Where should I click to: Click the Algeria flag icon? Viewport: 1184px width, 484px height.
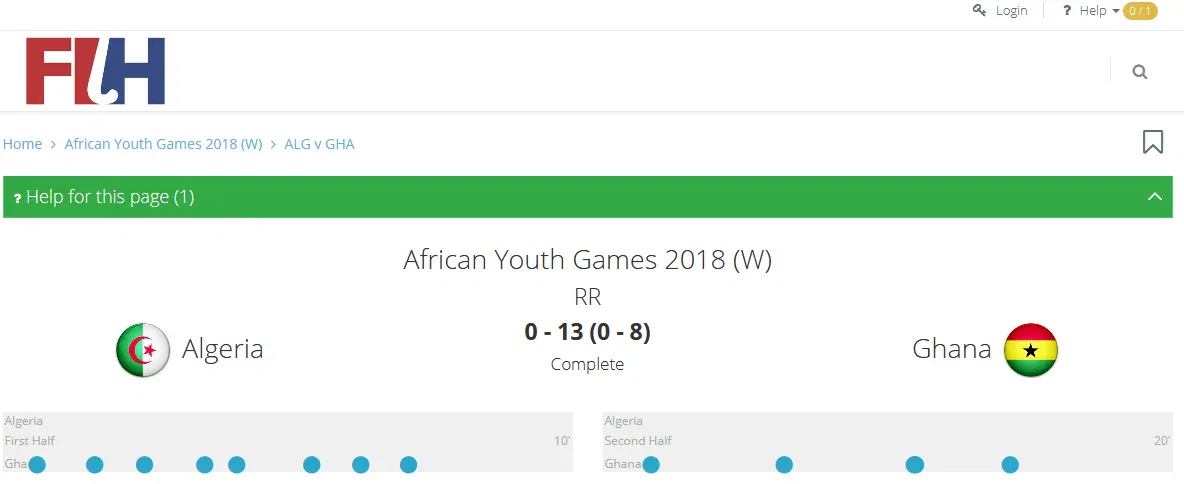tap(142, 350)
